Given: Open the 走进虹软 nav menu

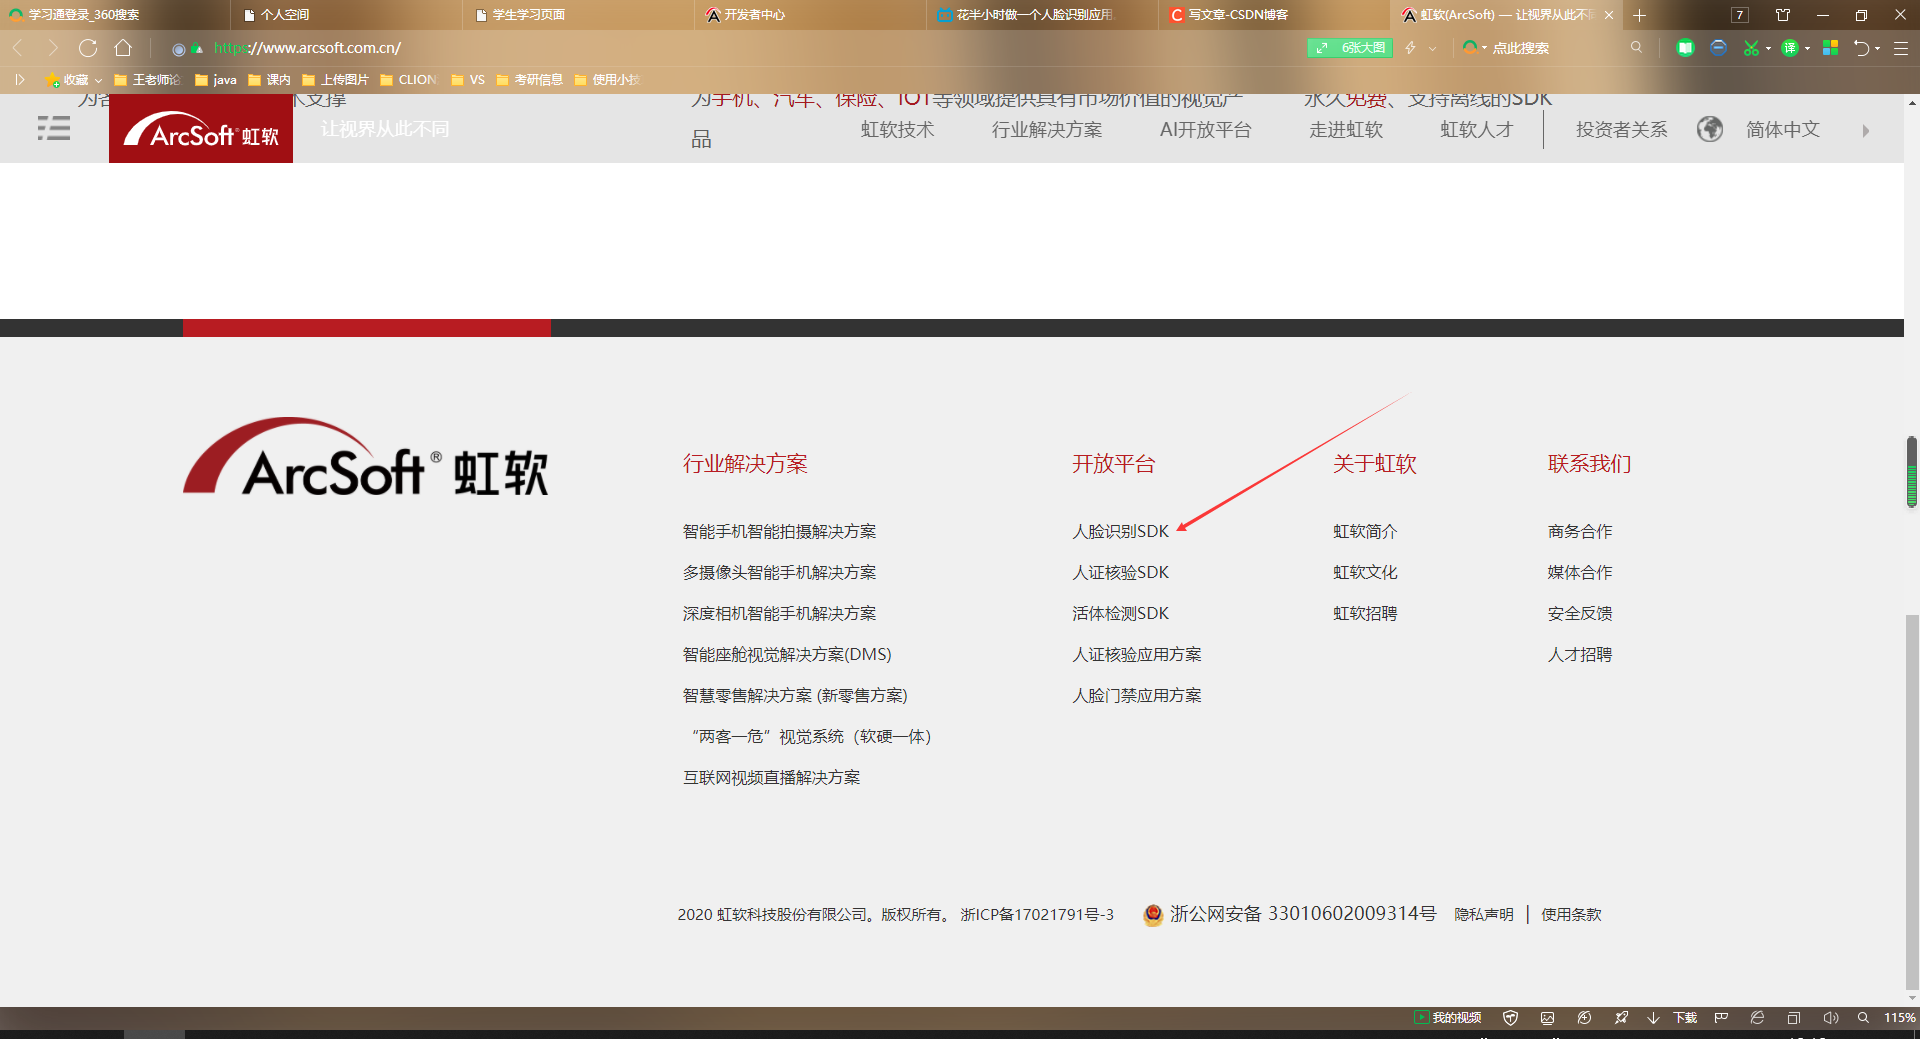Looking at the screenshot, I should (x=1346, y=129).
